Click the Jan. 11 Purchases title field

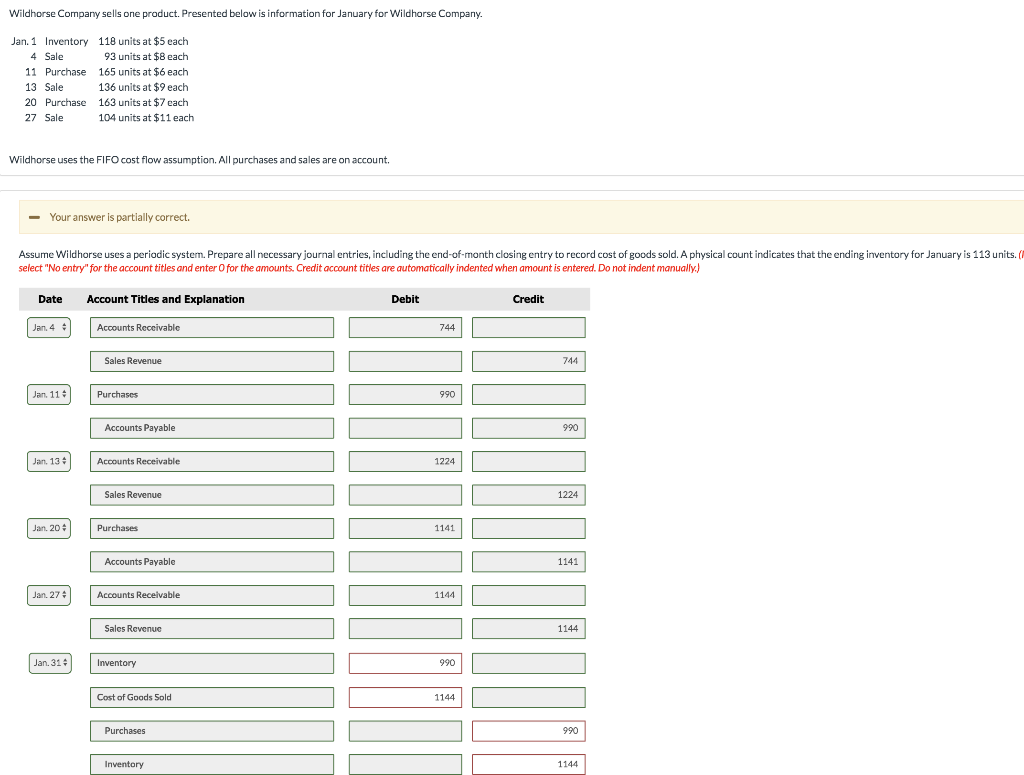point(212,394)
